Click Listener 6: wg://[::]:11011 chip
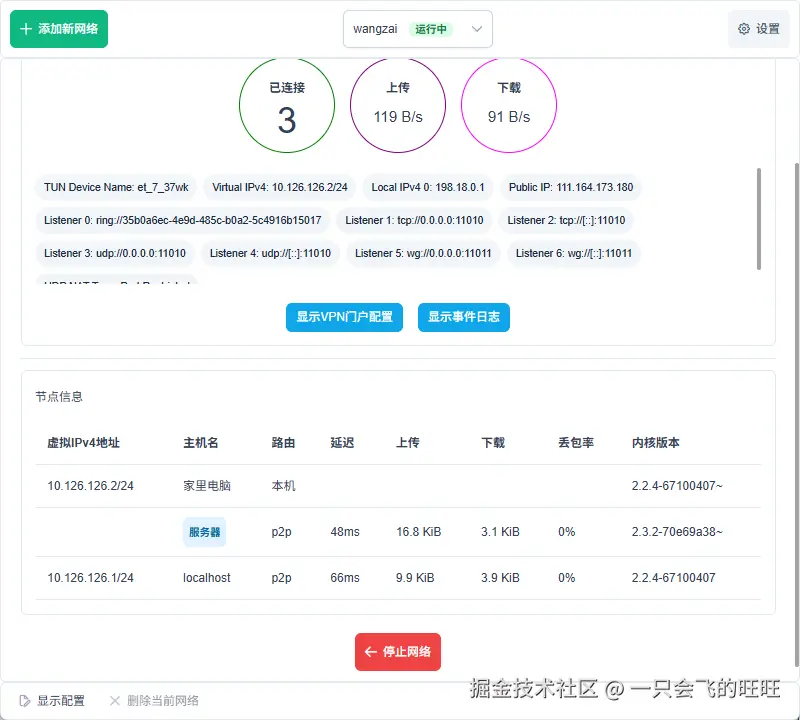This screenshot has width=800, height=720. click(x=574, y=253)
